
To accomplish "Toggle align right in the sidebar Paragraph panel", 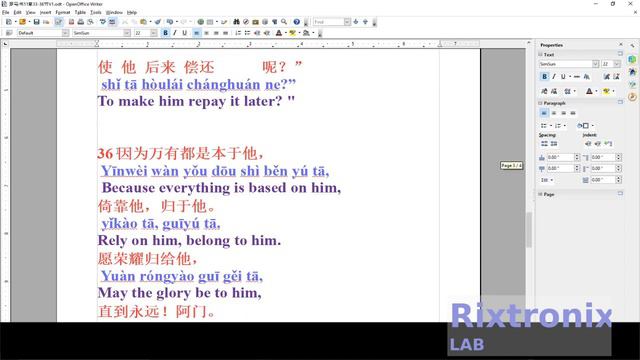I will 564,113.
